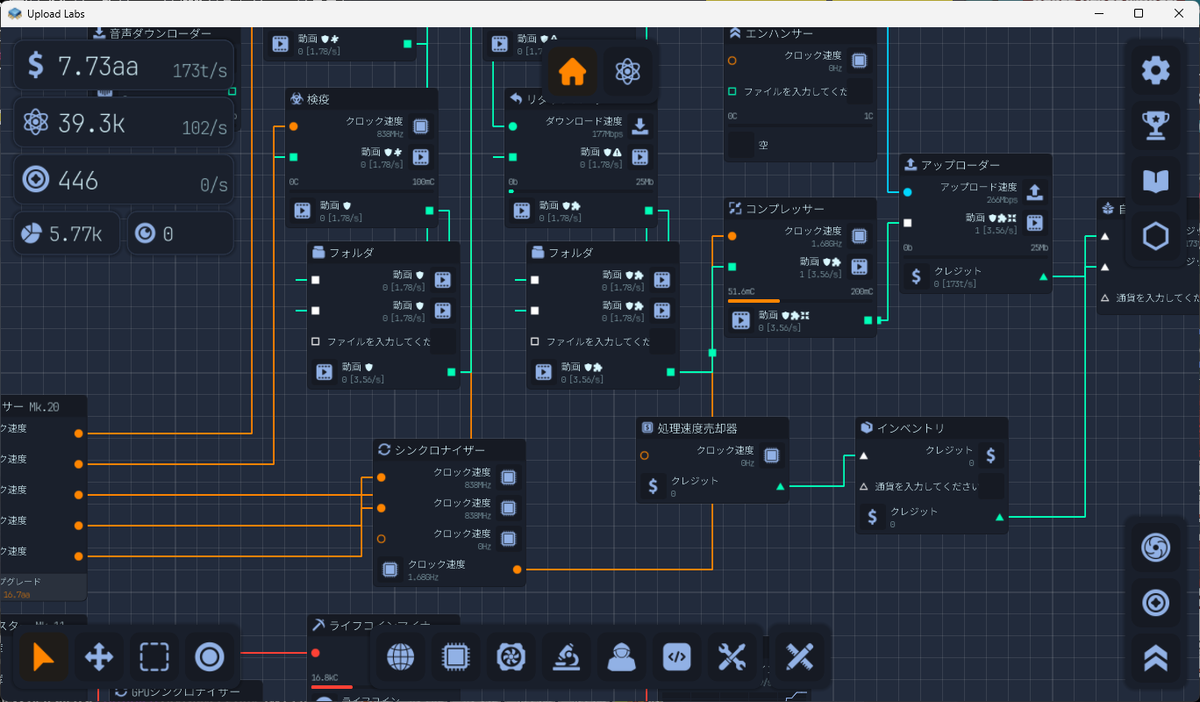Screen dimensions: 1200x702
Task: Click the chip icon in エンハンサー クロック速度 row
Action: pos(860,61)
